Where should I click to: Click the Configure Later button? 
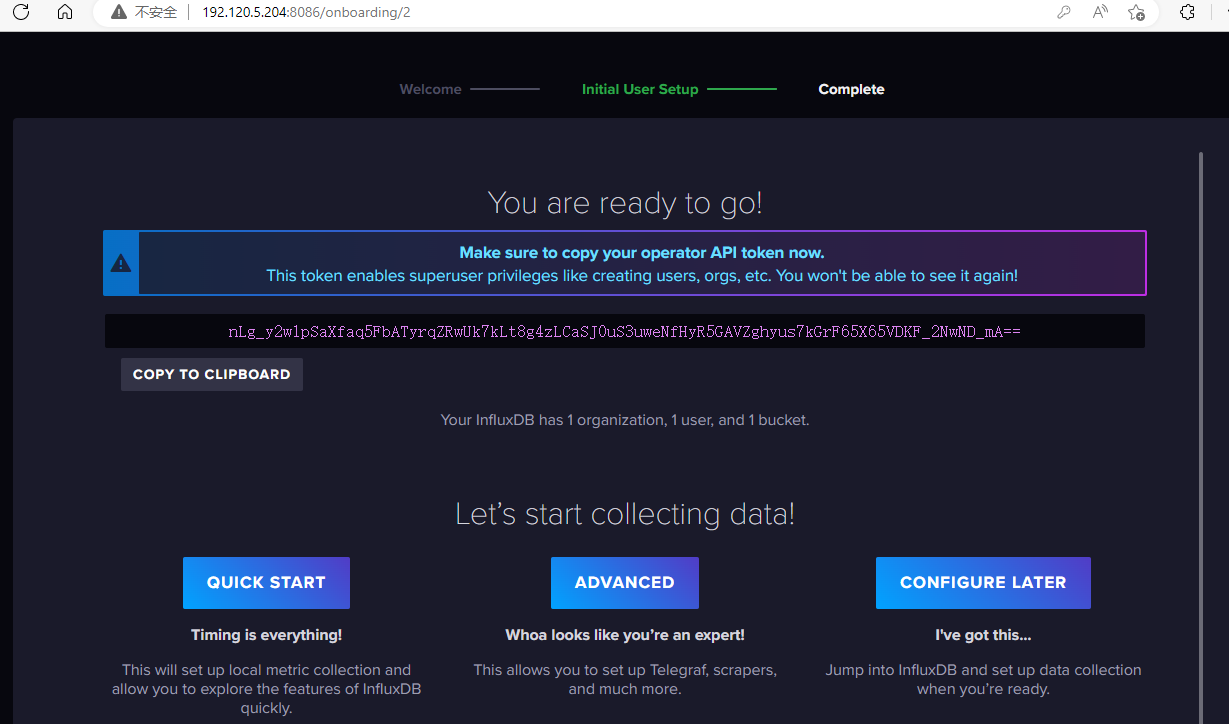tap(983, 583)
